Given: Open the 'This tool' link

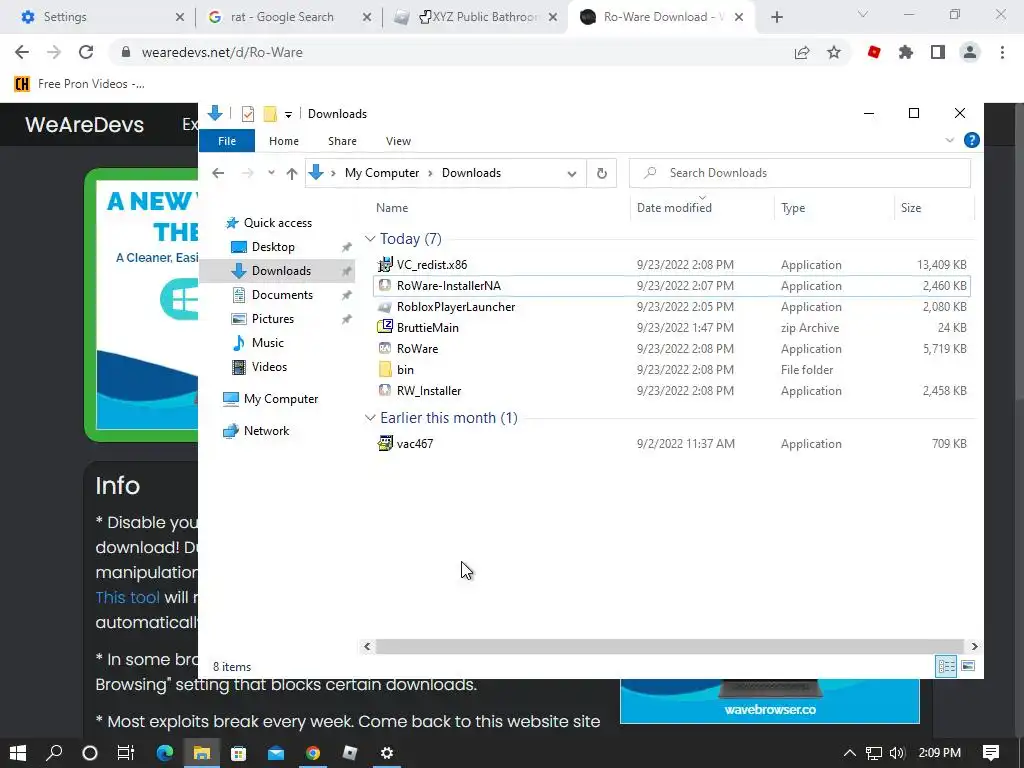Looking at the screenshot, I should [127, 598].
